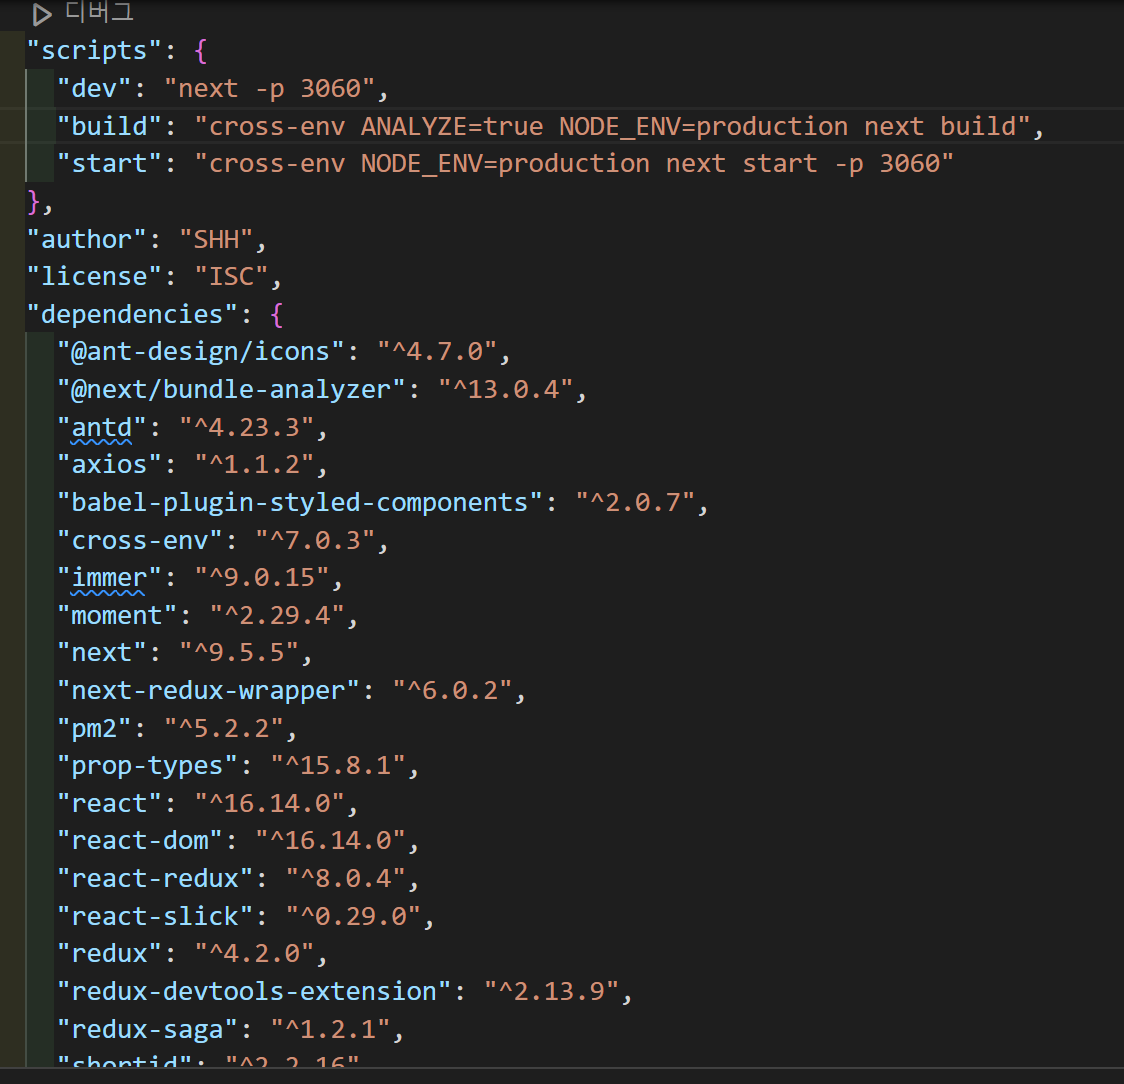Click the "dependencies" key name
Viewport: 1124px width, 1084px height.
tap(132, 315)
